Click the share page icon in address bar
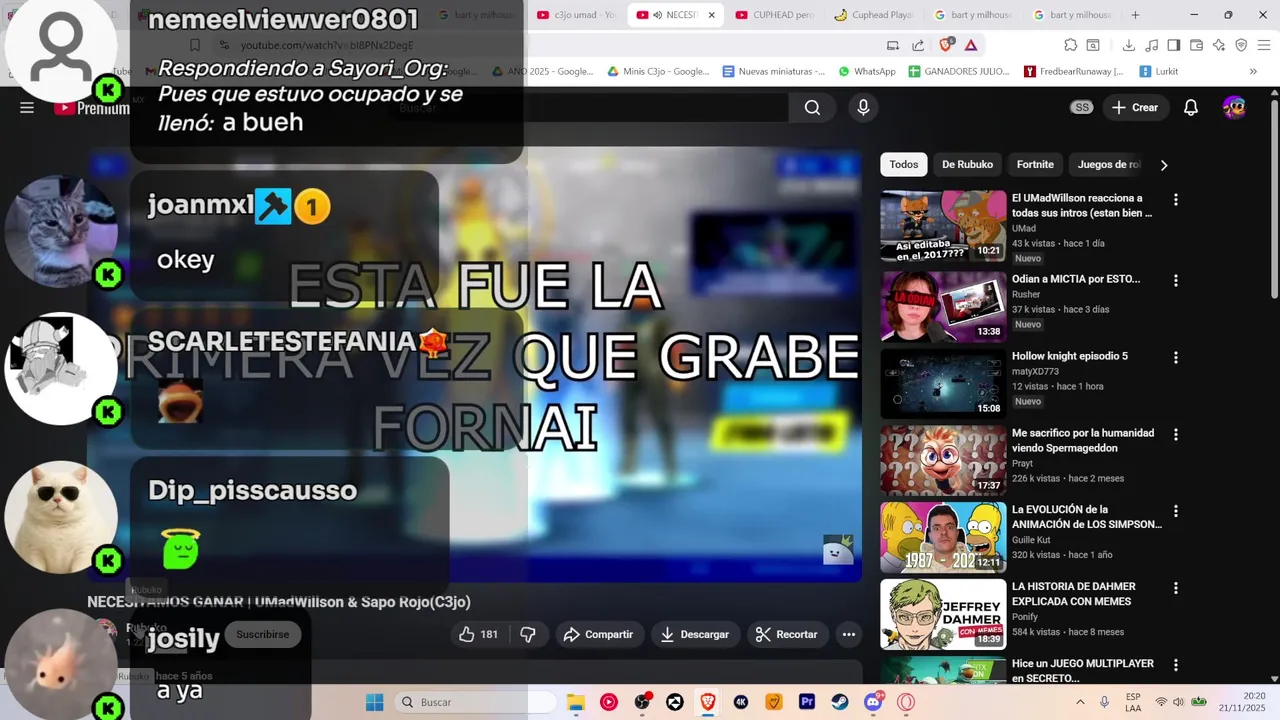This screenshot has width=1280, height=720. coord(919,45)
